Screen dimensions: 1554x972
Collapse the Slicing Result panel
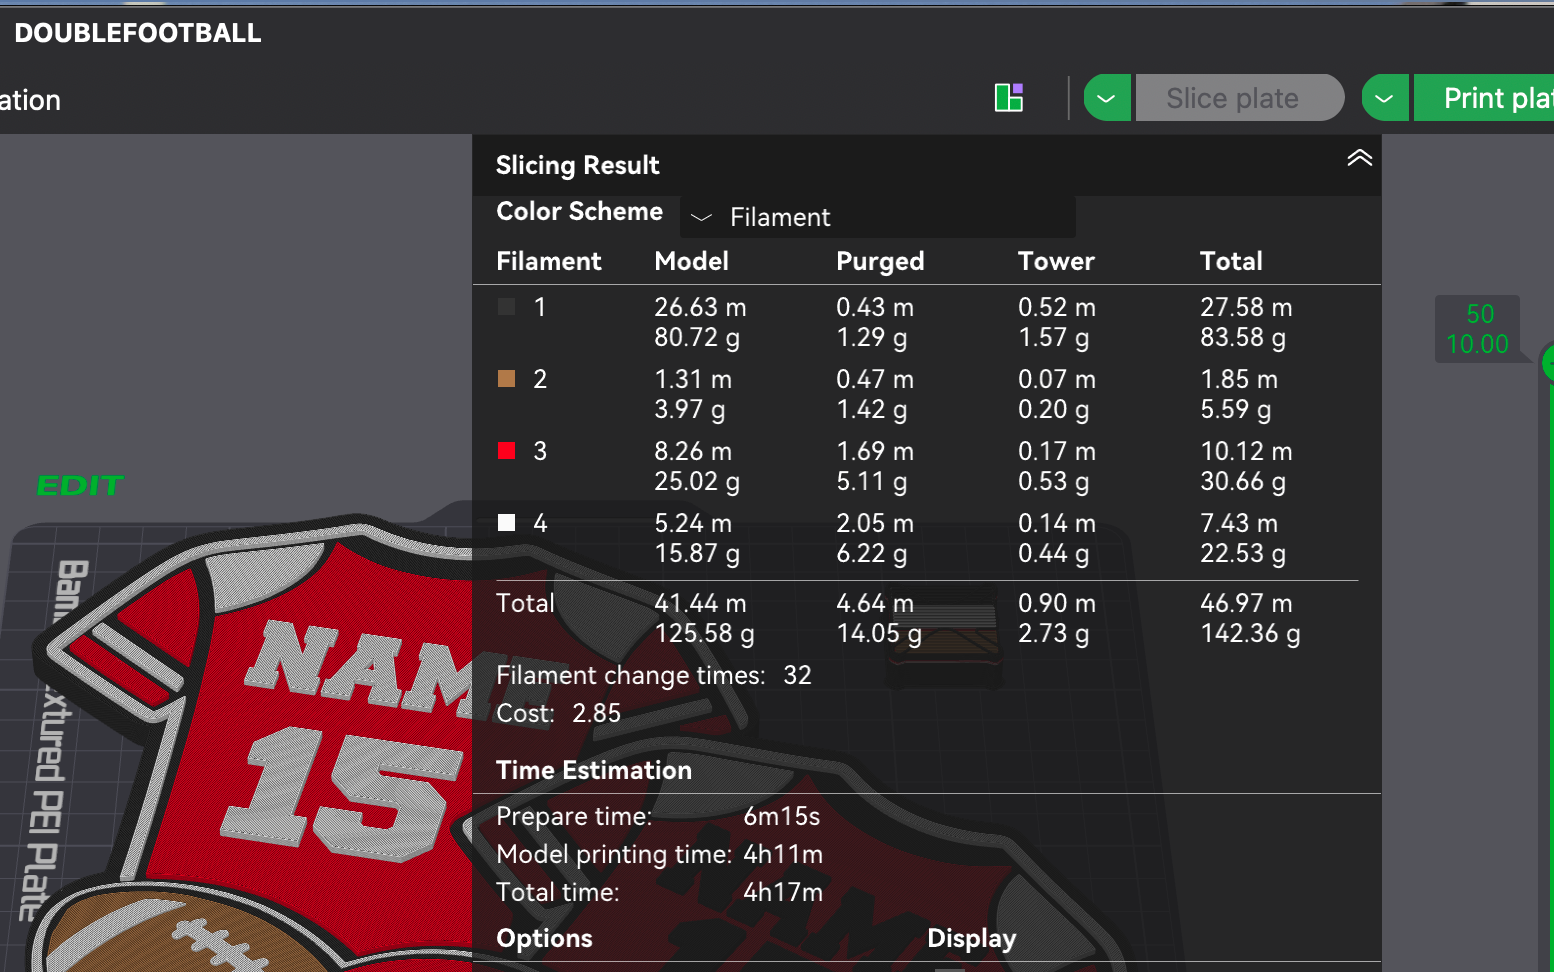(1359, 158)
